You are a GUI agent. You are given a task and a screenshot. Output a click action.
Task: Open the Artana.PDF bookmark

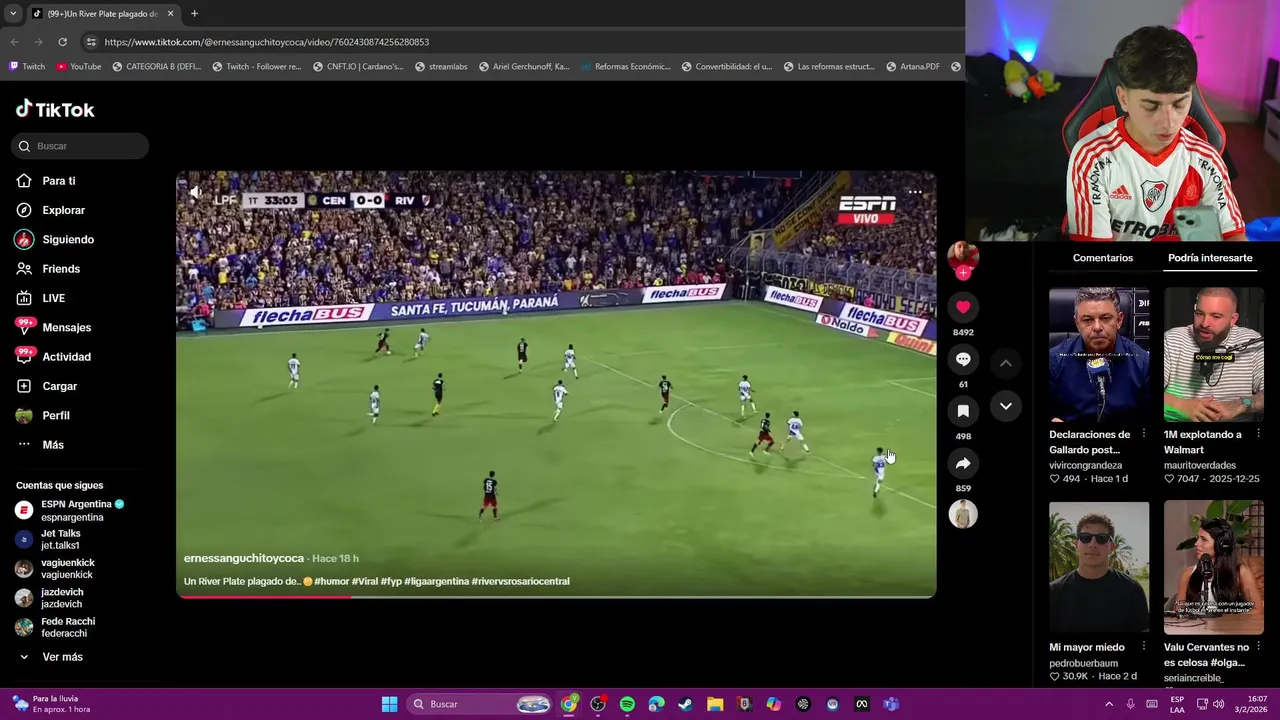coord(912,67)
